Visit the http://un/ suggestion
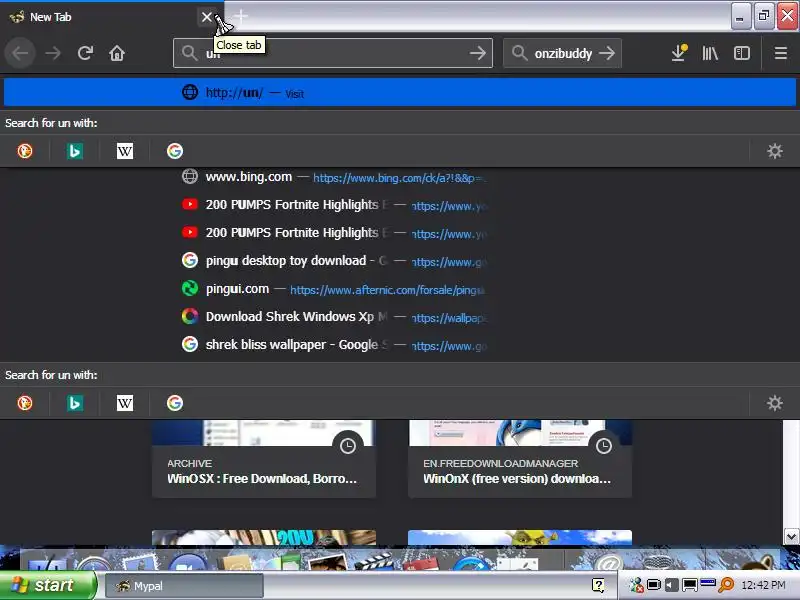 tap(400, 92)
